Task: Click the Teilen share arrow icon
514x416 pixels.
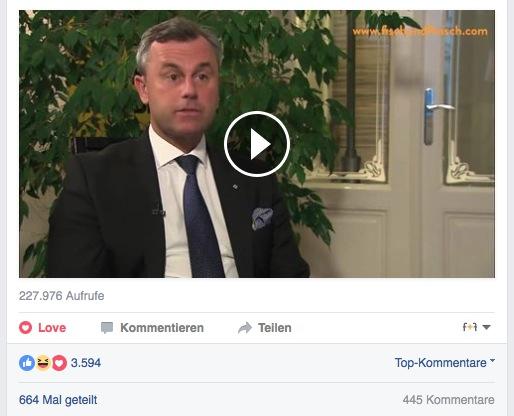Action: coord(245,328)
